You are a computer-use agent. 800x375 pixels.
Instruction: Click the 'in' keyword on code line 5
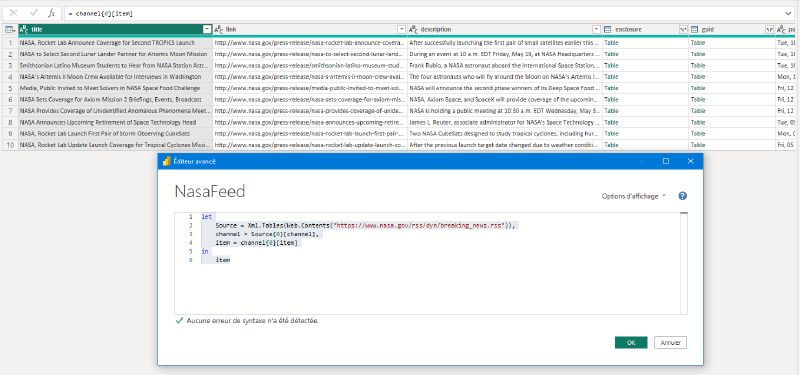(x=205, y=251)
